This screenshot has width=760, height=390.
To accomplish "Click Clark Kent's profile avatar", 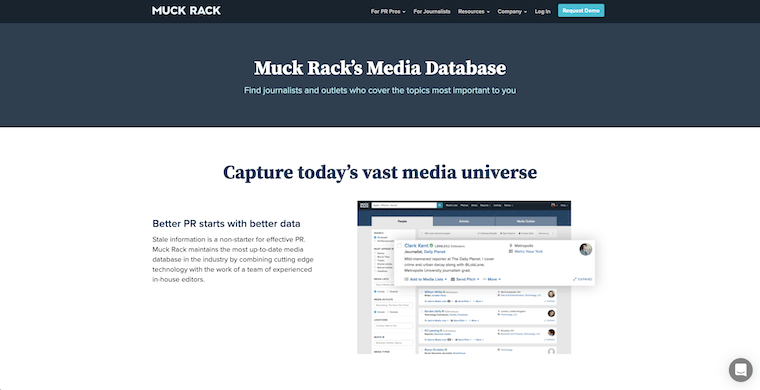I will [x=586, y=249].
